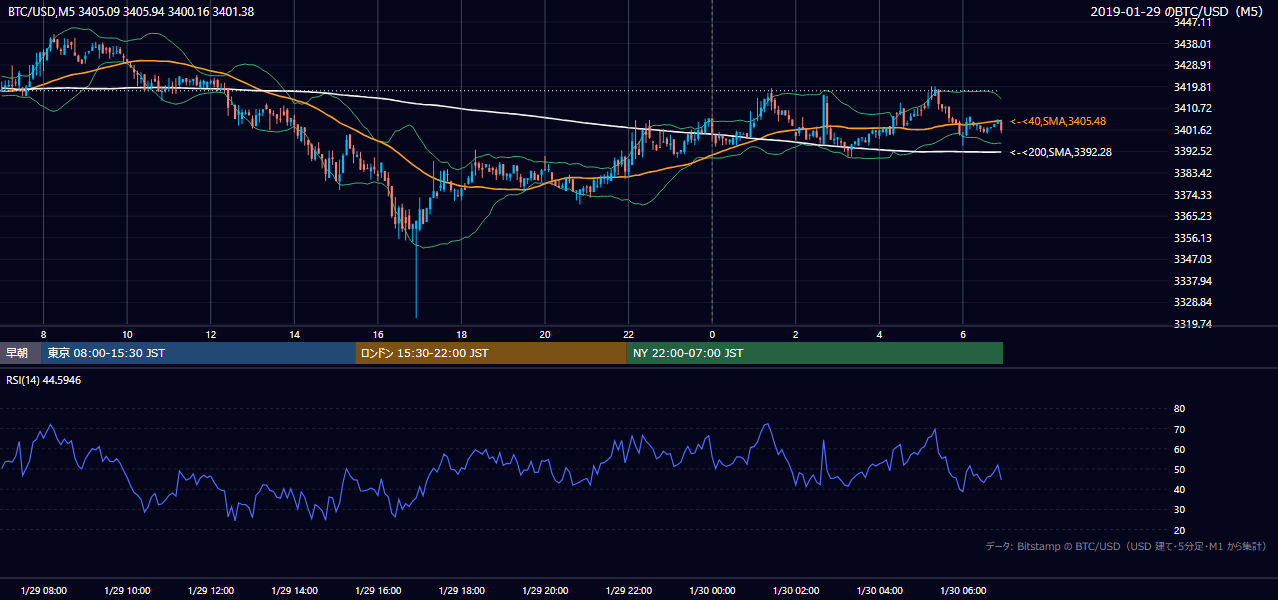1278x600 pixels.
Task: Click price axis value 3337.94
Action: click(x=1192, y=281)
